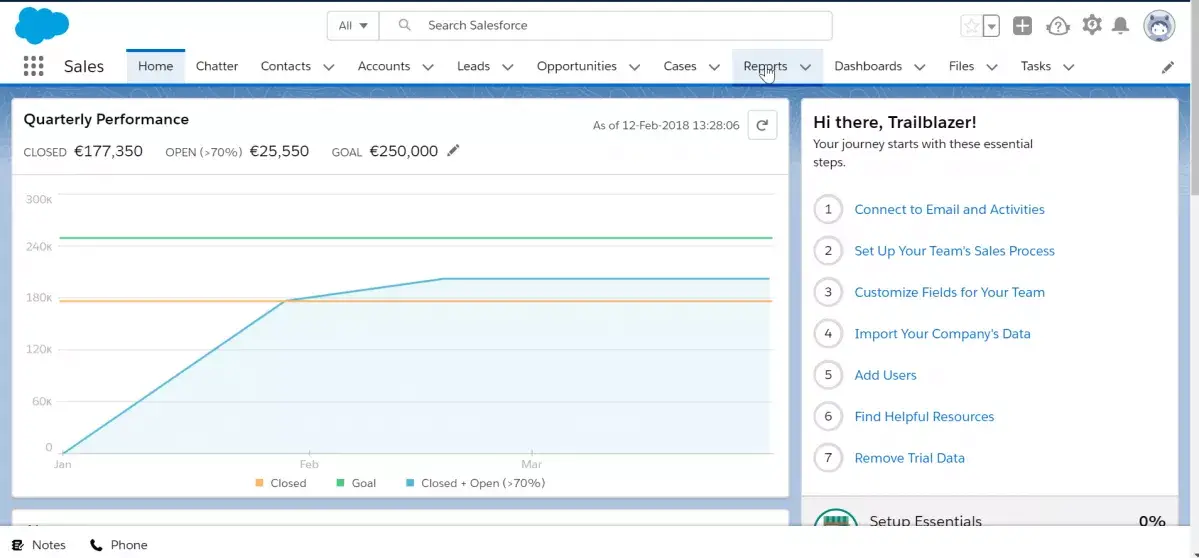Expand the Reports tab menu chevron
The height and width of the screenshot is (558, 1199).
pos(805,67)
